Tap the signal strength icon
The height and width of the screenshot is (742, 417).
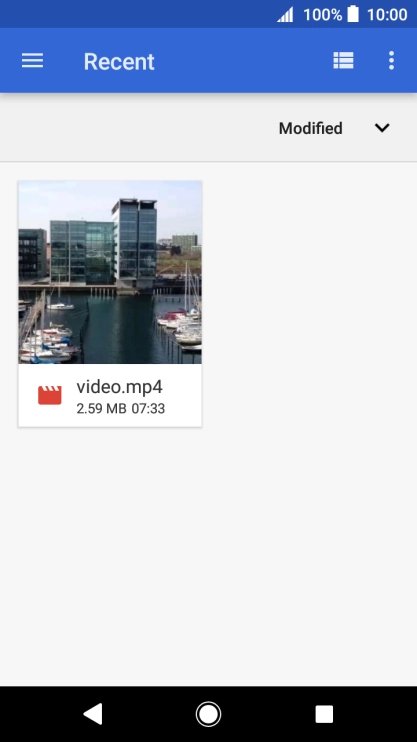pyautogui.click(x=285, y=14)
